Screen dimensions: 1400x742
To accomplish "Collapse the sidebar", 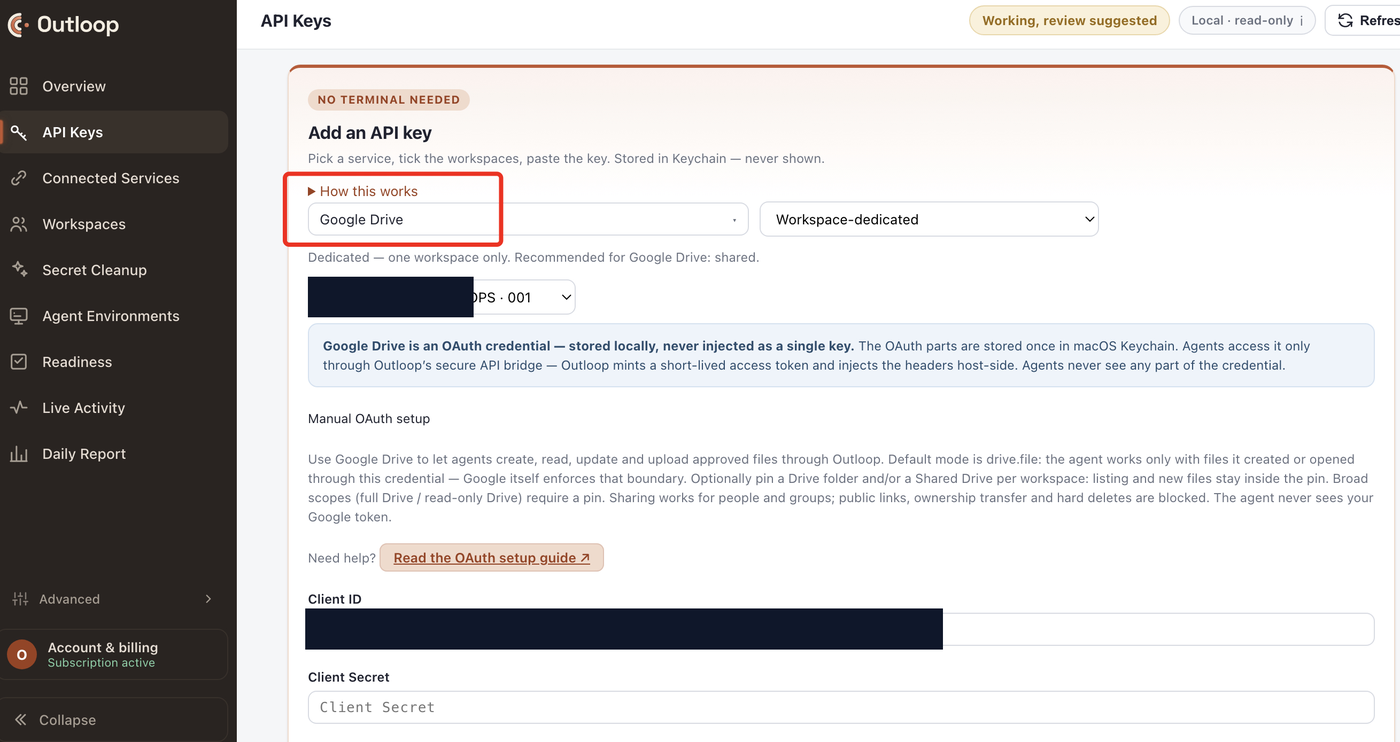I will (x=114, y=720).
